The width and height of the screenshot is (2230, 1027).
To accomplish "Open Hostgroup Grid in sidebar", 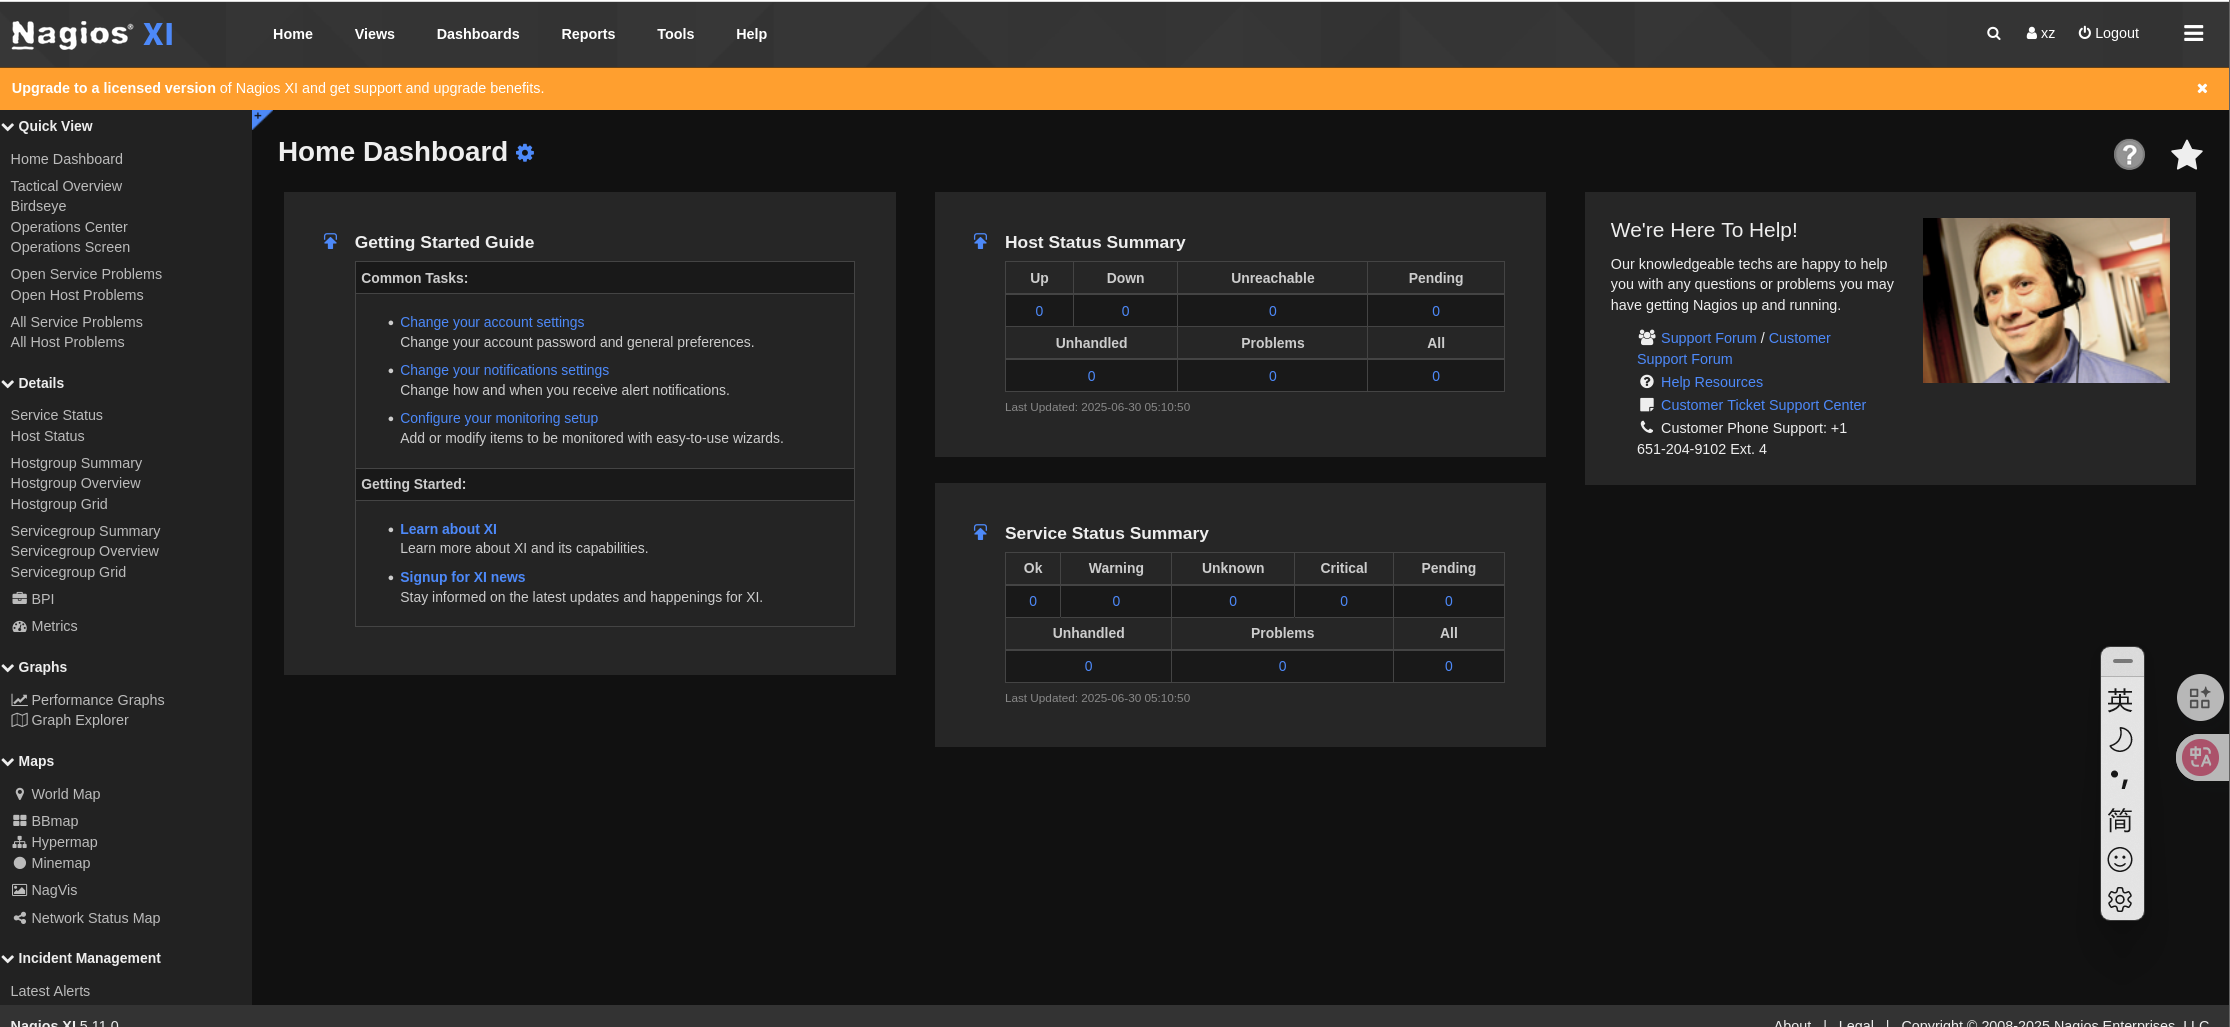I will (59, 504).
